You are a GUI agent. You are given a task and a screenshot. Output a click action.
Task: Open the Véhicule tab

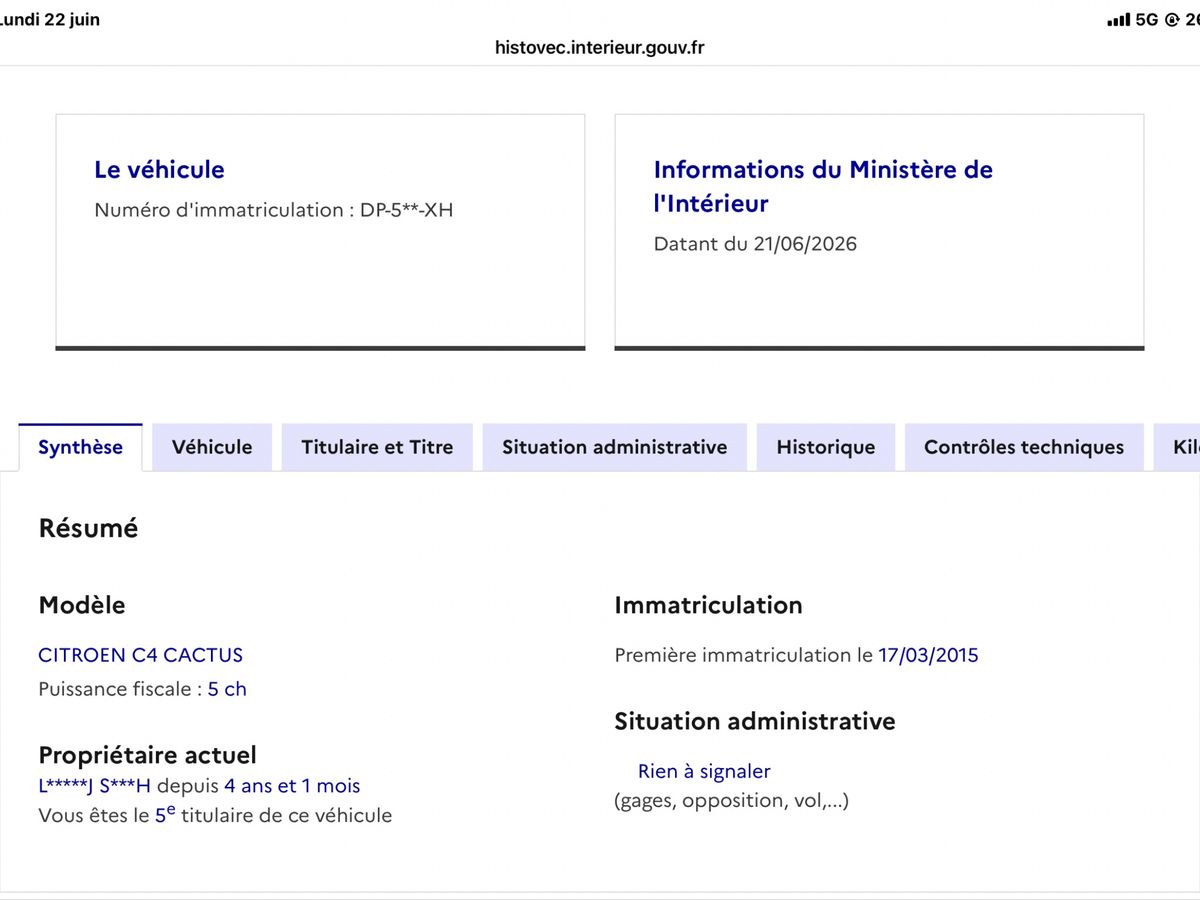212,447
